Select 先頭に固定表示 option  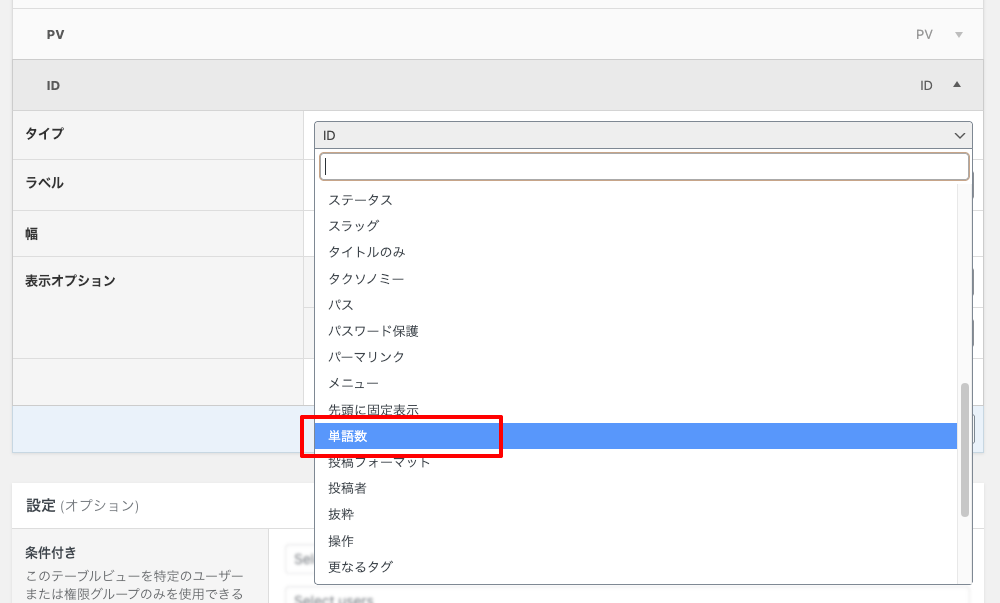pyautogui.click(x=373, y=410)
